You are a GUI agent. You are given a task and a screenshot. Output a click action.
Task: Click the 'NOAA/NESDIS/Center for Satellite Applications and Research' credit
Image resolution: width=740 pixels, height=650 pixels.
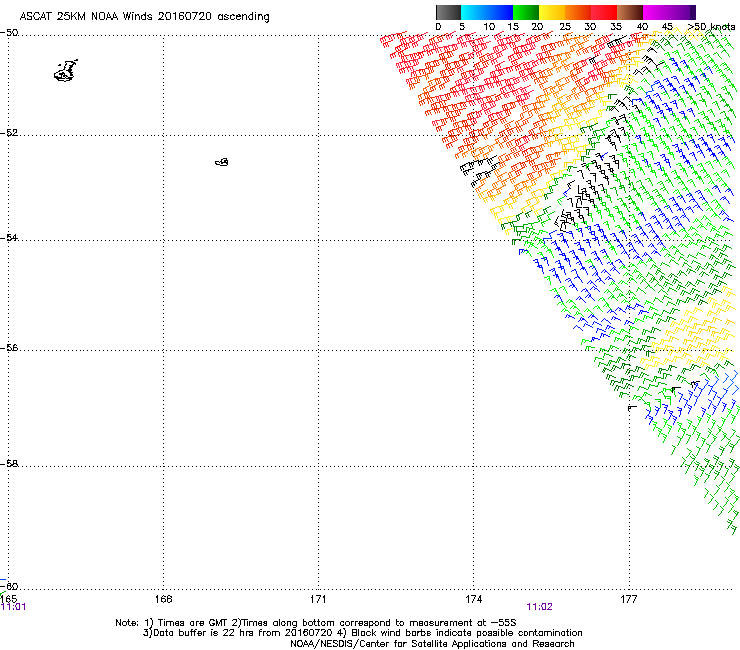click(432, 644)
